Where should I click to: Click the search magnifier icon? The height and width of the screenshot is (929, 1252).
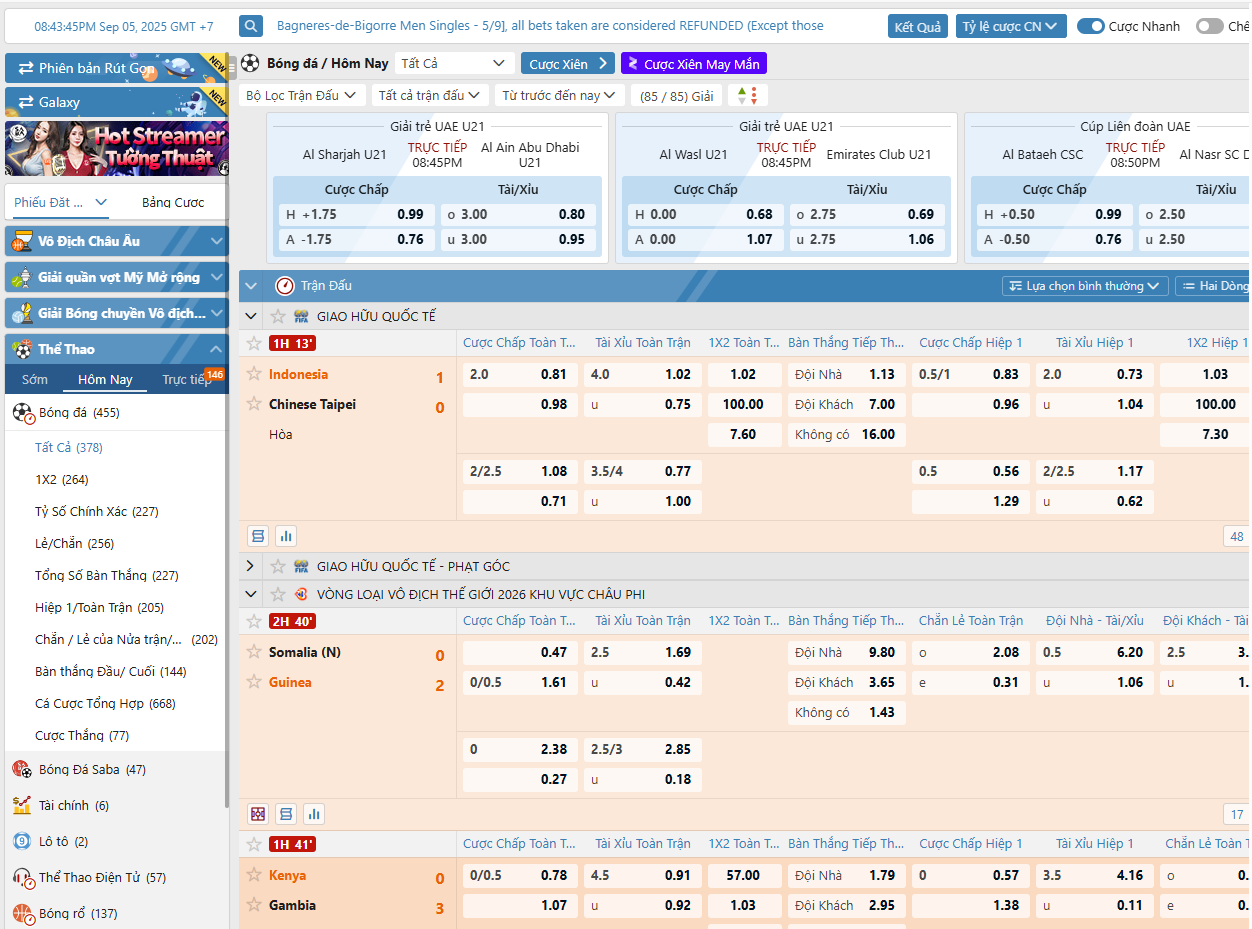tap(251, 26)
